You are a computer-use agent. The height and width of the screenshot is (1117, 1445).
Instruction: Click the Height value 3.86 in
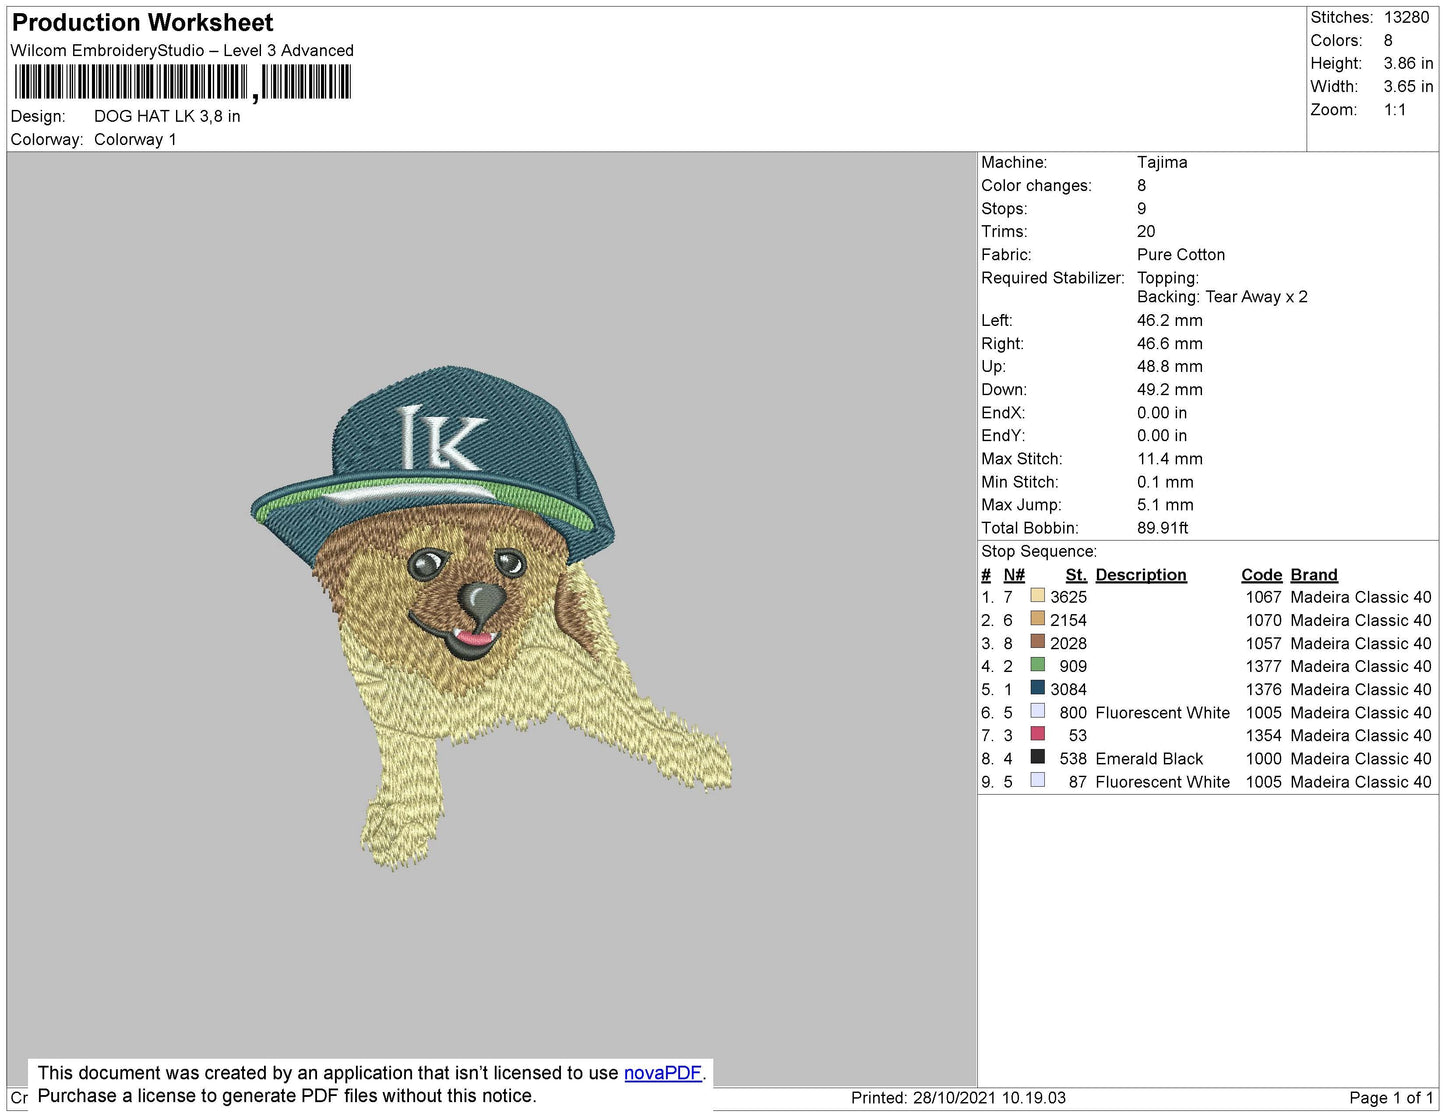[x=1408, y=63]
